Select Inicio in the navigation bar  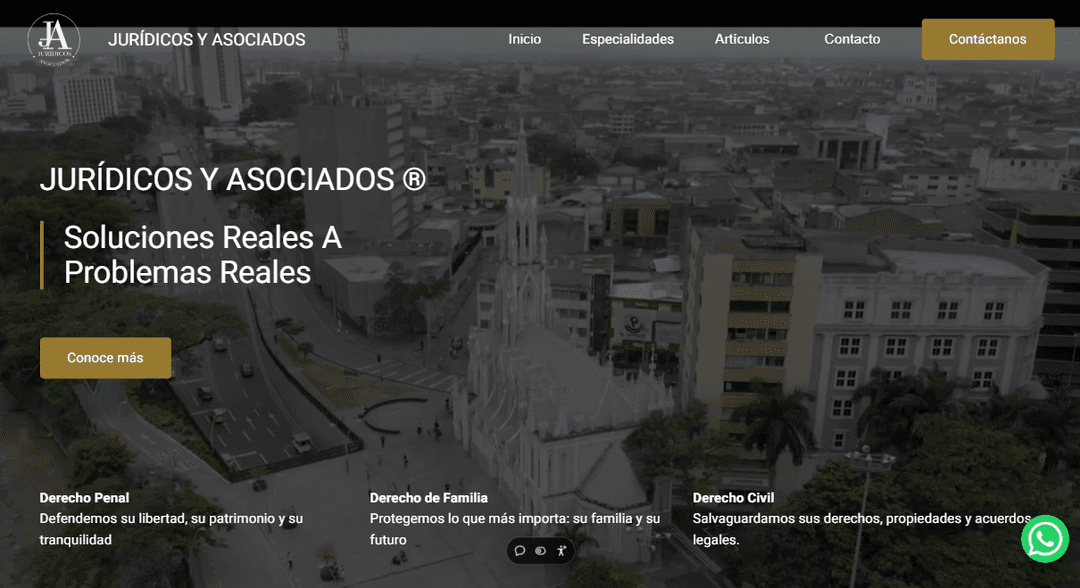coord(524,39)
